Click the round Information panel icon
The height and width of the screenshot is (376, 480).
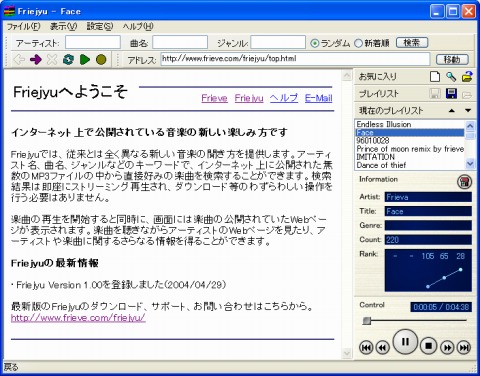point(464,182)
